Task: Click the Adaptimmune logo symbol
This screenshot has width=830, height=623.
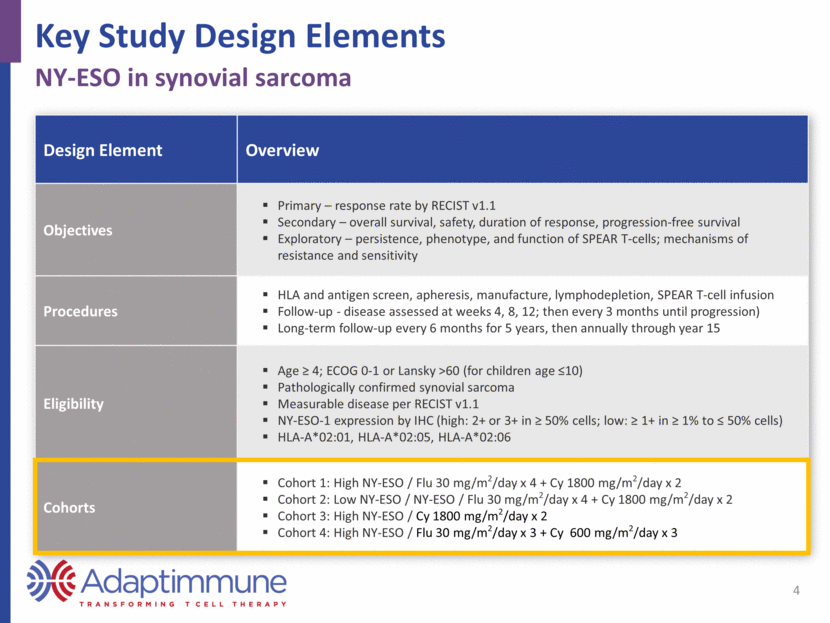Action: click(x=51, y=581)
